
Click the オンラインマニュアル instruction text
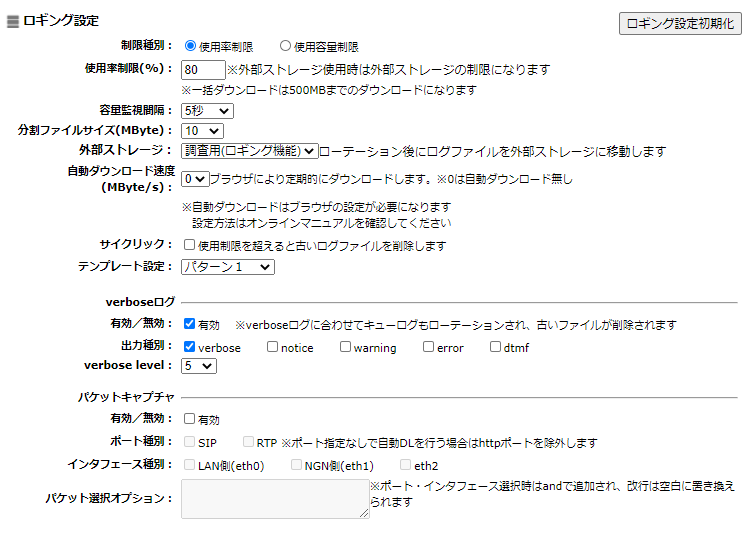(x=321, y=223)
